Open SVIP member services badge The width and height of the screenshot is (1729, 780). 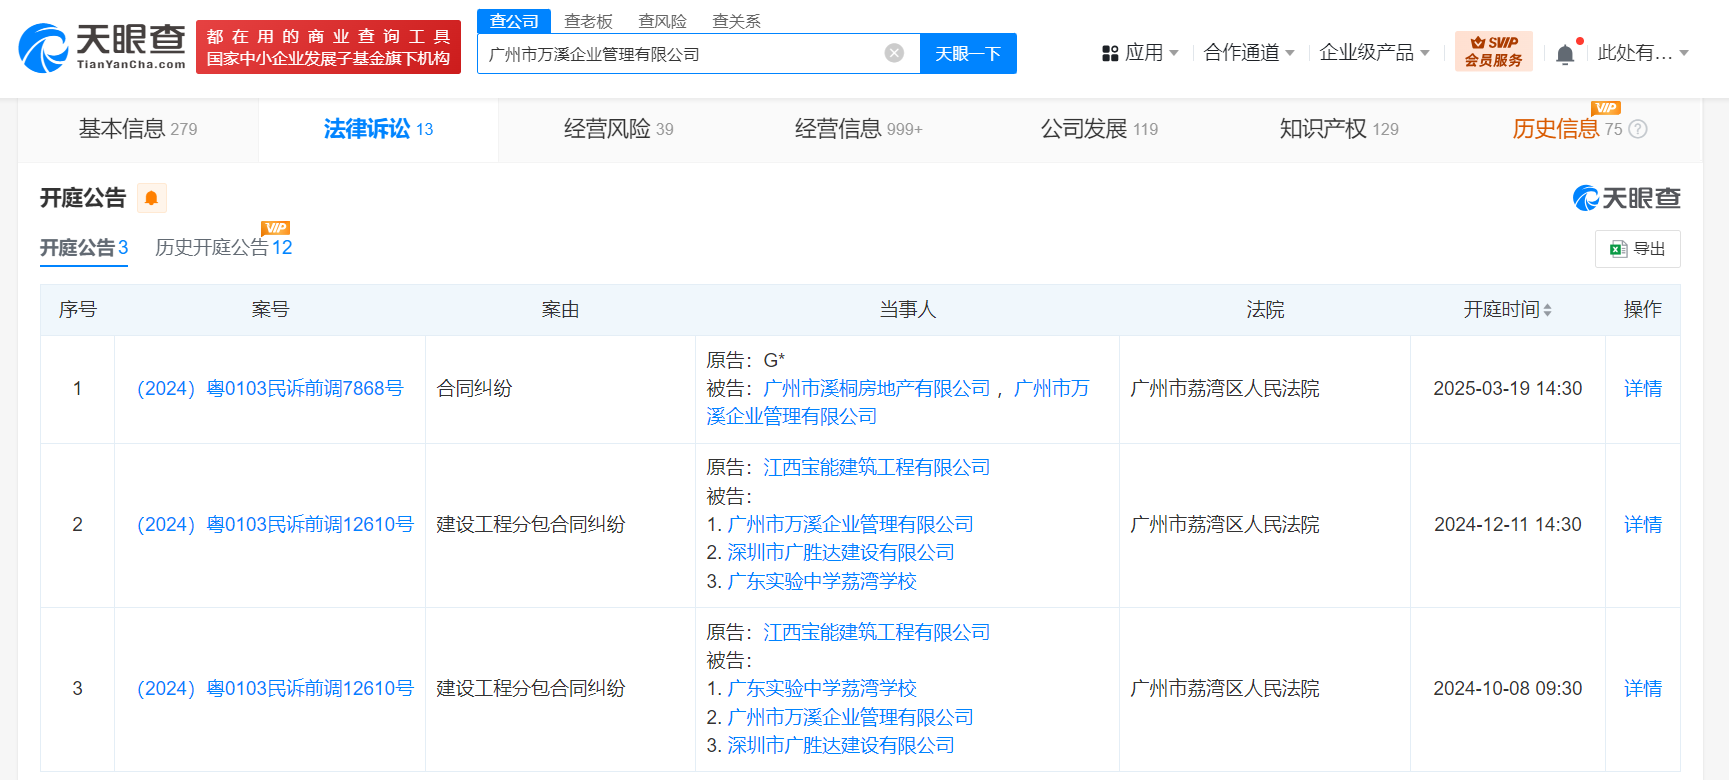tap(1494, 52)
